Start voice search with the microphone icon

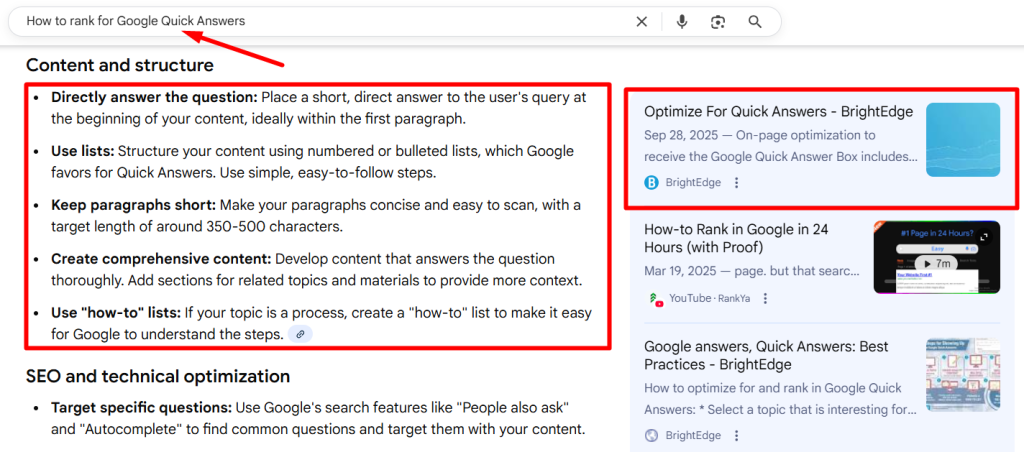coord(682,21)
